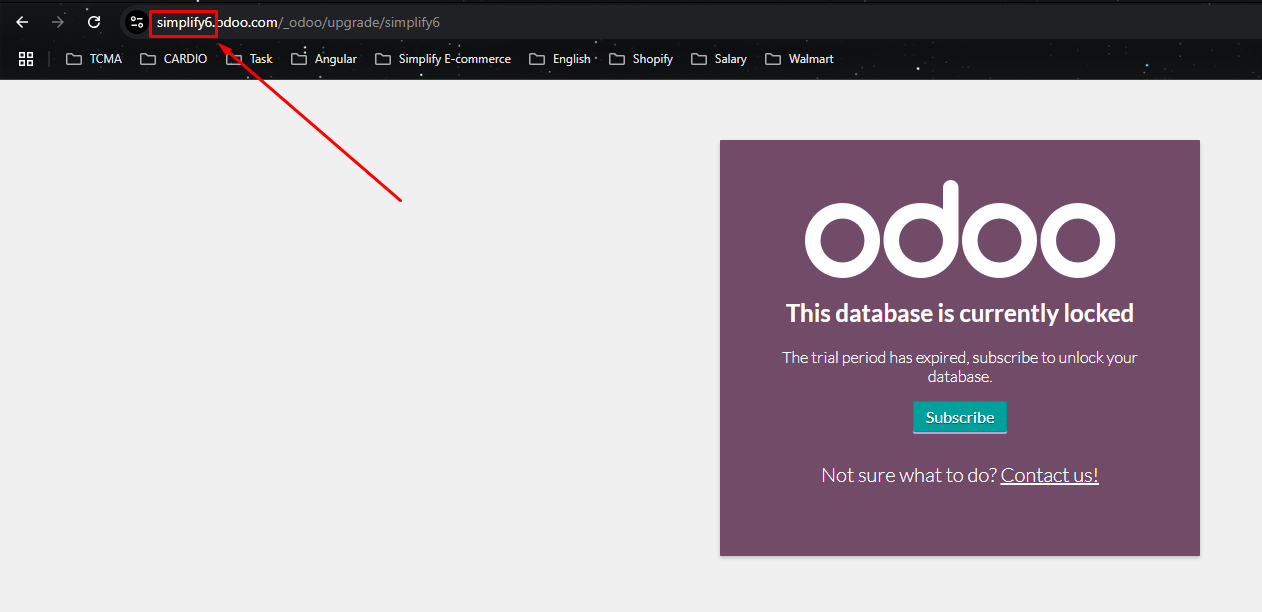This screenshot has width=1262, height=612.
Task: Open the Angular bookmarks folder
Action: 324,59
